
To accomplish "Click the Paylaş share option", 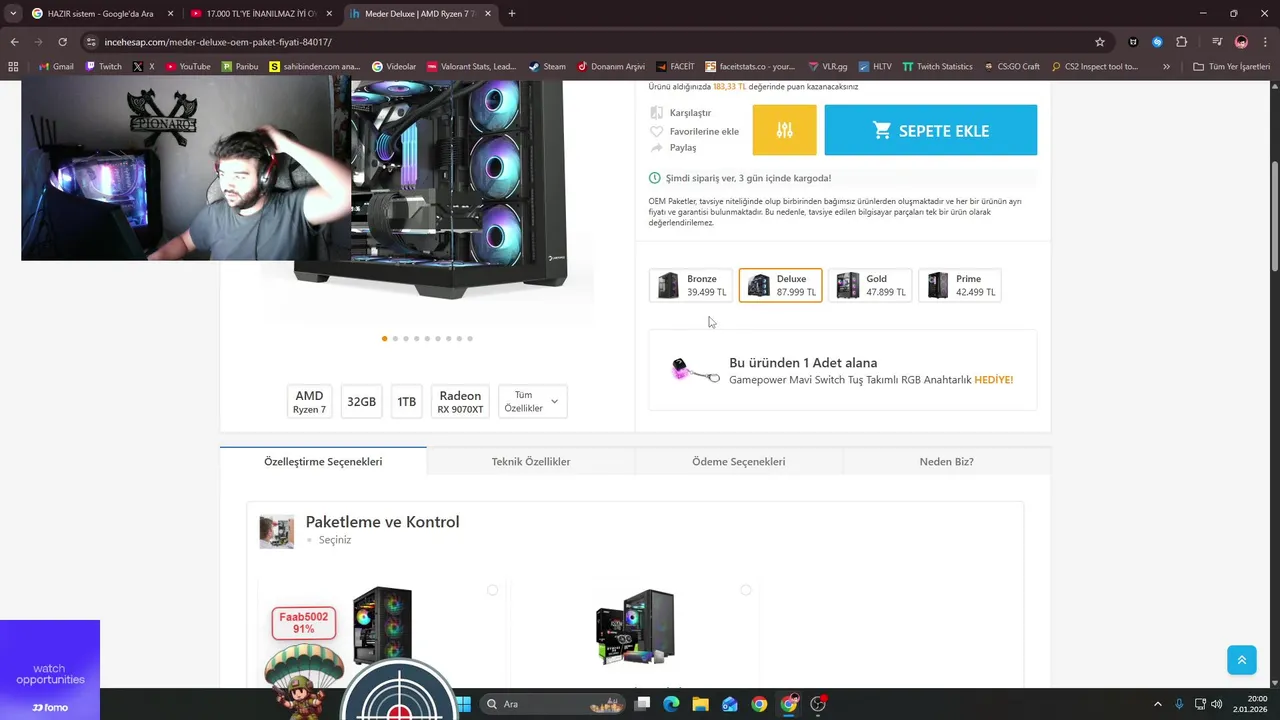I will [x=673, y=148].
